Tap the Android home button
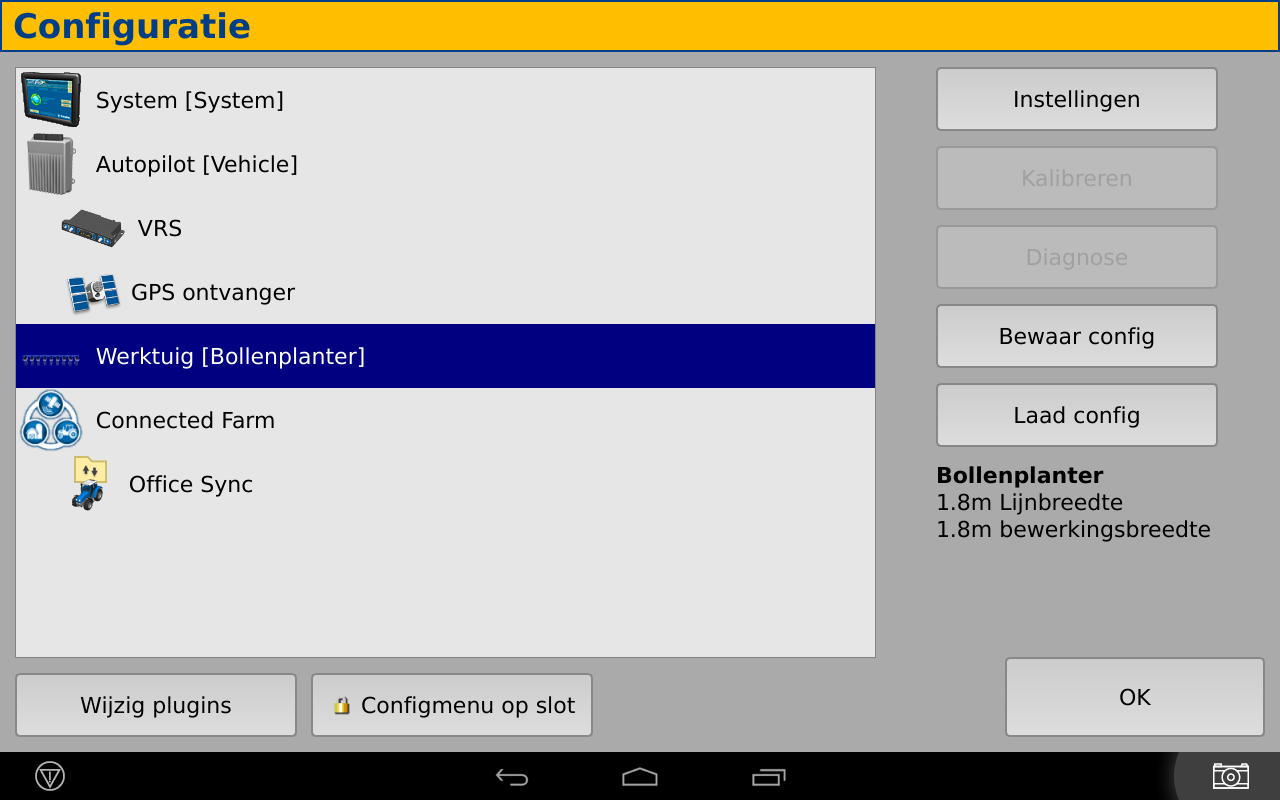1280x800 pixels. coord(640,777)
